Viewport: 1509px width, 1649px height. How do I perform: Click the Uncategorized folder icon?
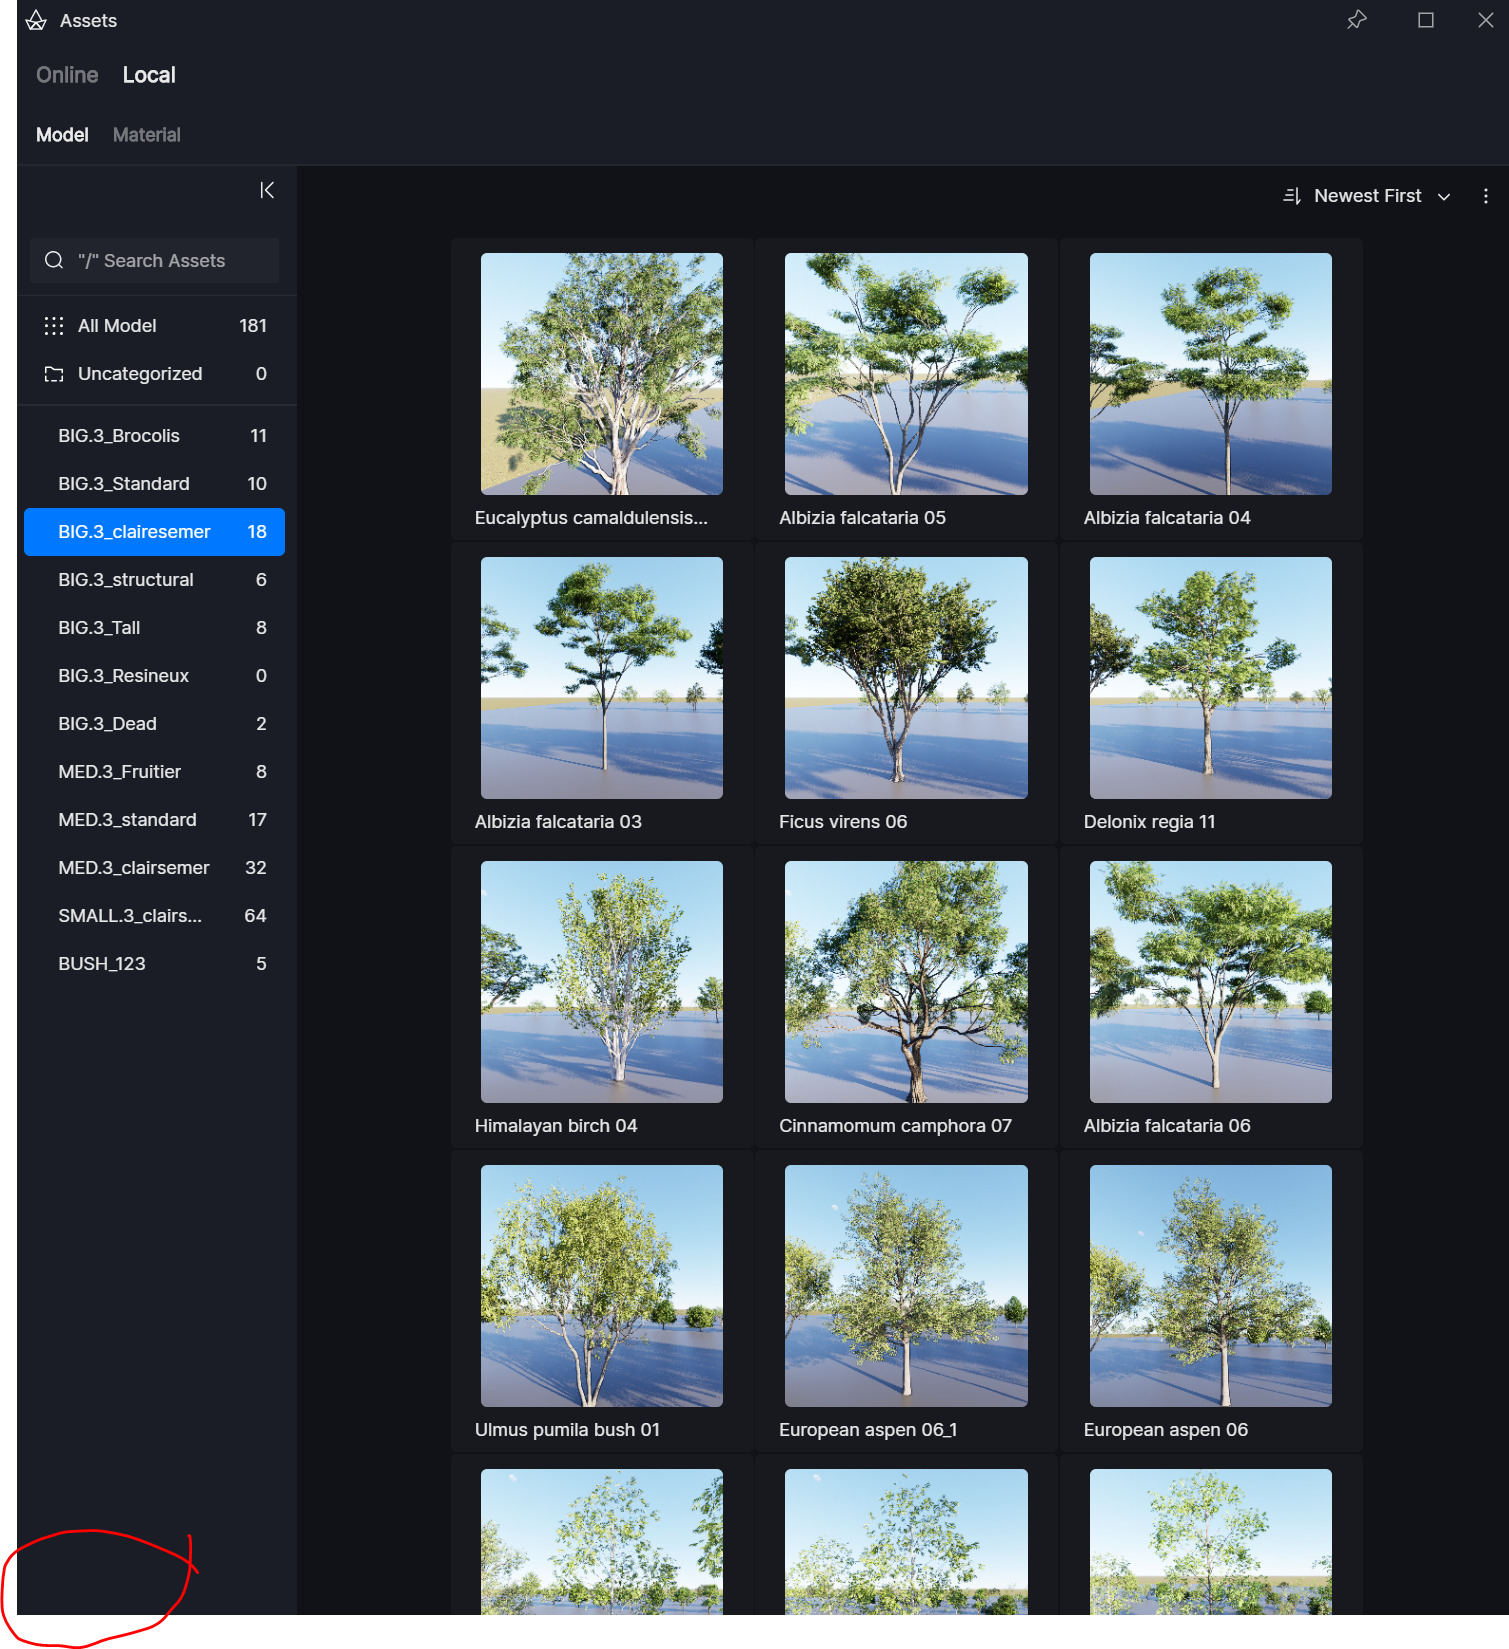tap(54, 374)
